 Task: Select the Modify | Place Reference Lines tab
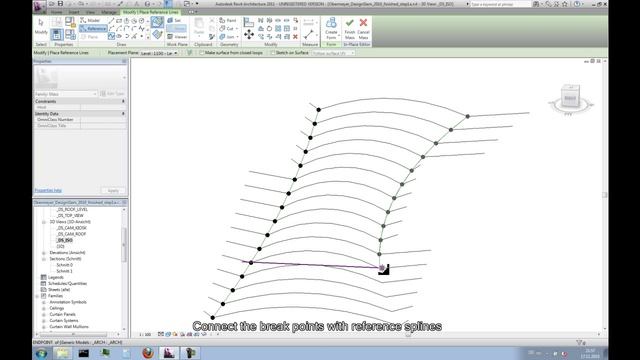pyautogui.click(x=151, y=12)
